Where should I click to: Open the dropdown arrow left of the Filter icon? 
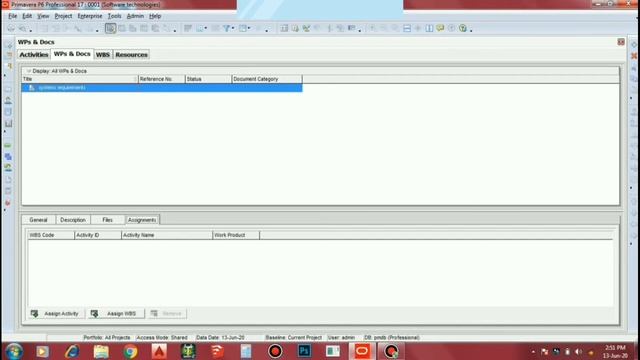click(205, 28)
